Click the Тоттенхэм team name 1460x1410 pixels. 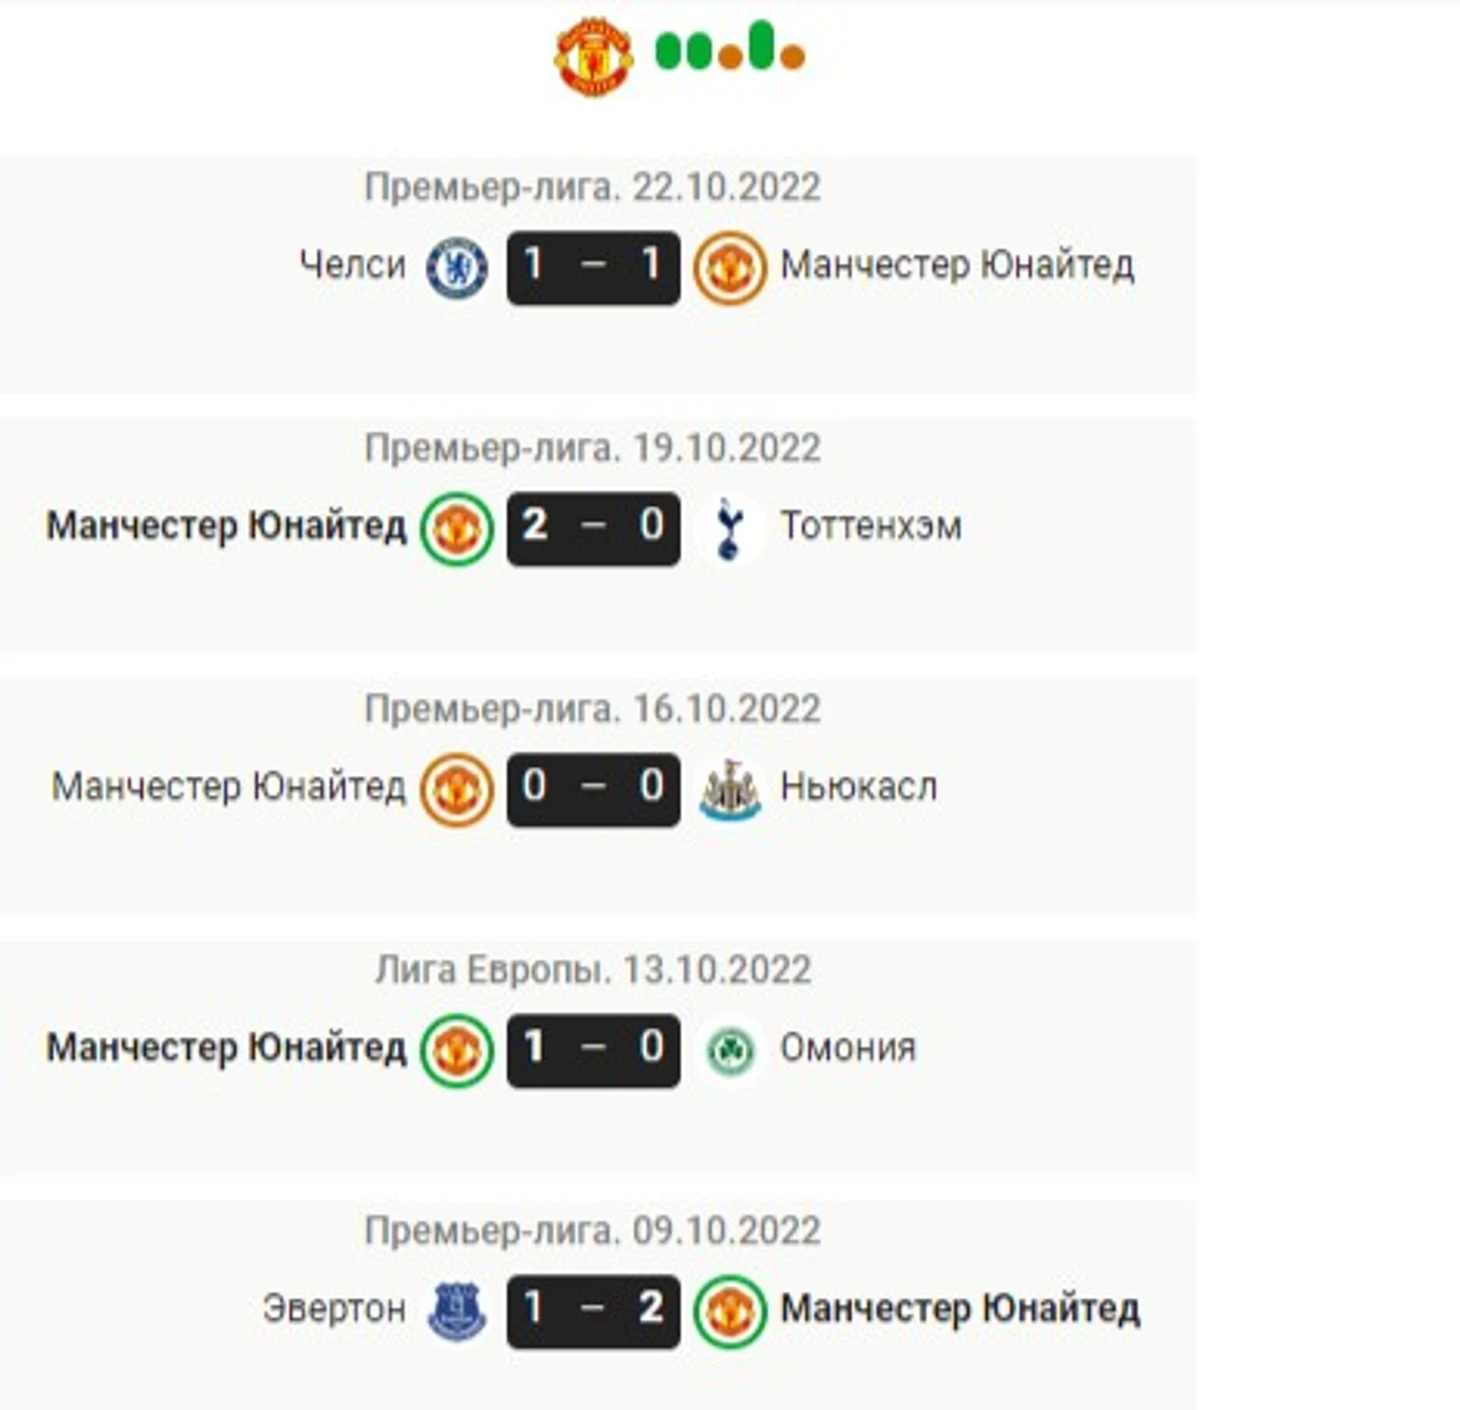click(871, 526)
